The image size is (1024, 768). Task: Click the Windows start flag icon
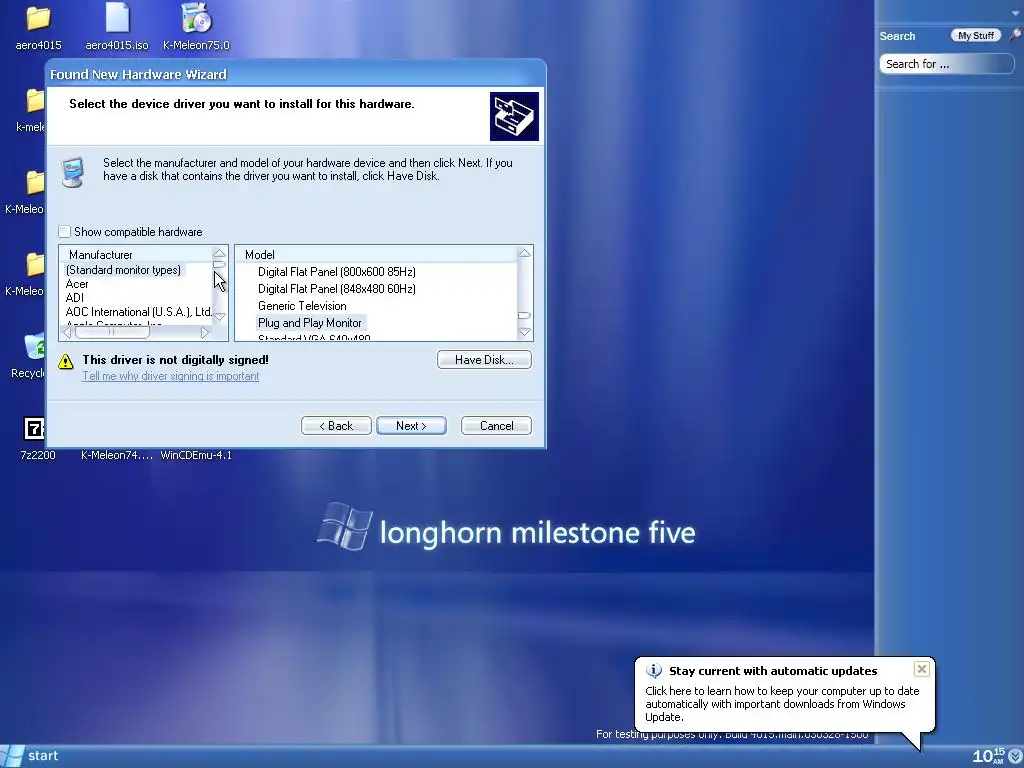tap(11, 756)
